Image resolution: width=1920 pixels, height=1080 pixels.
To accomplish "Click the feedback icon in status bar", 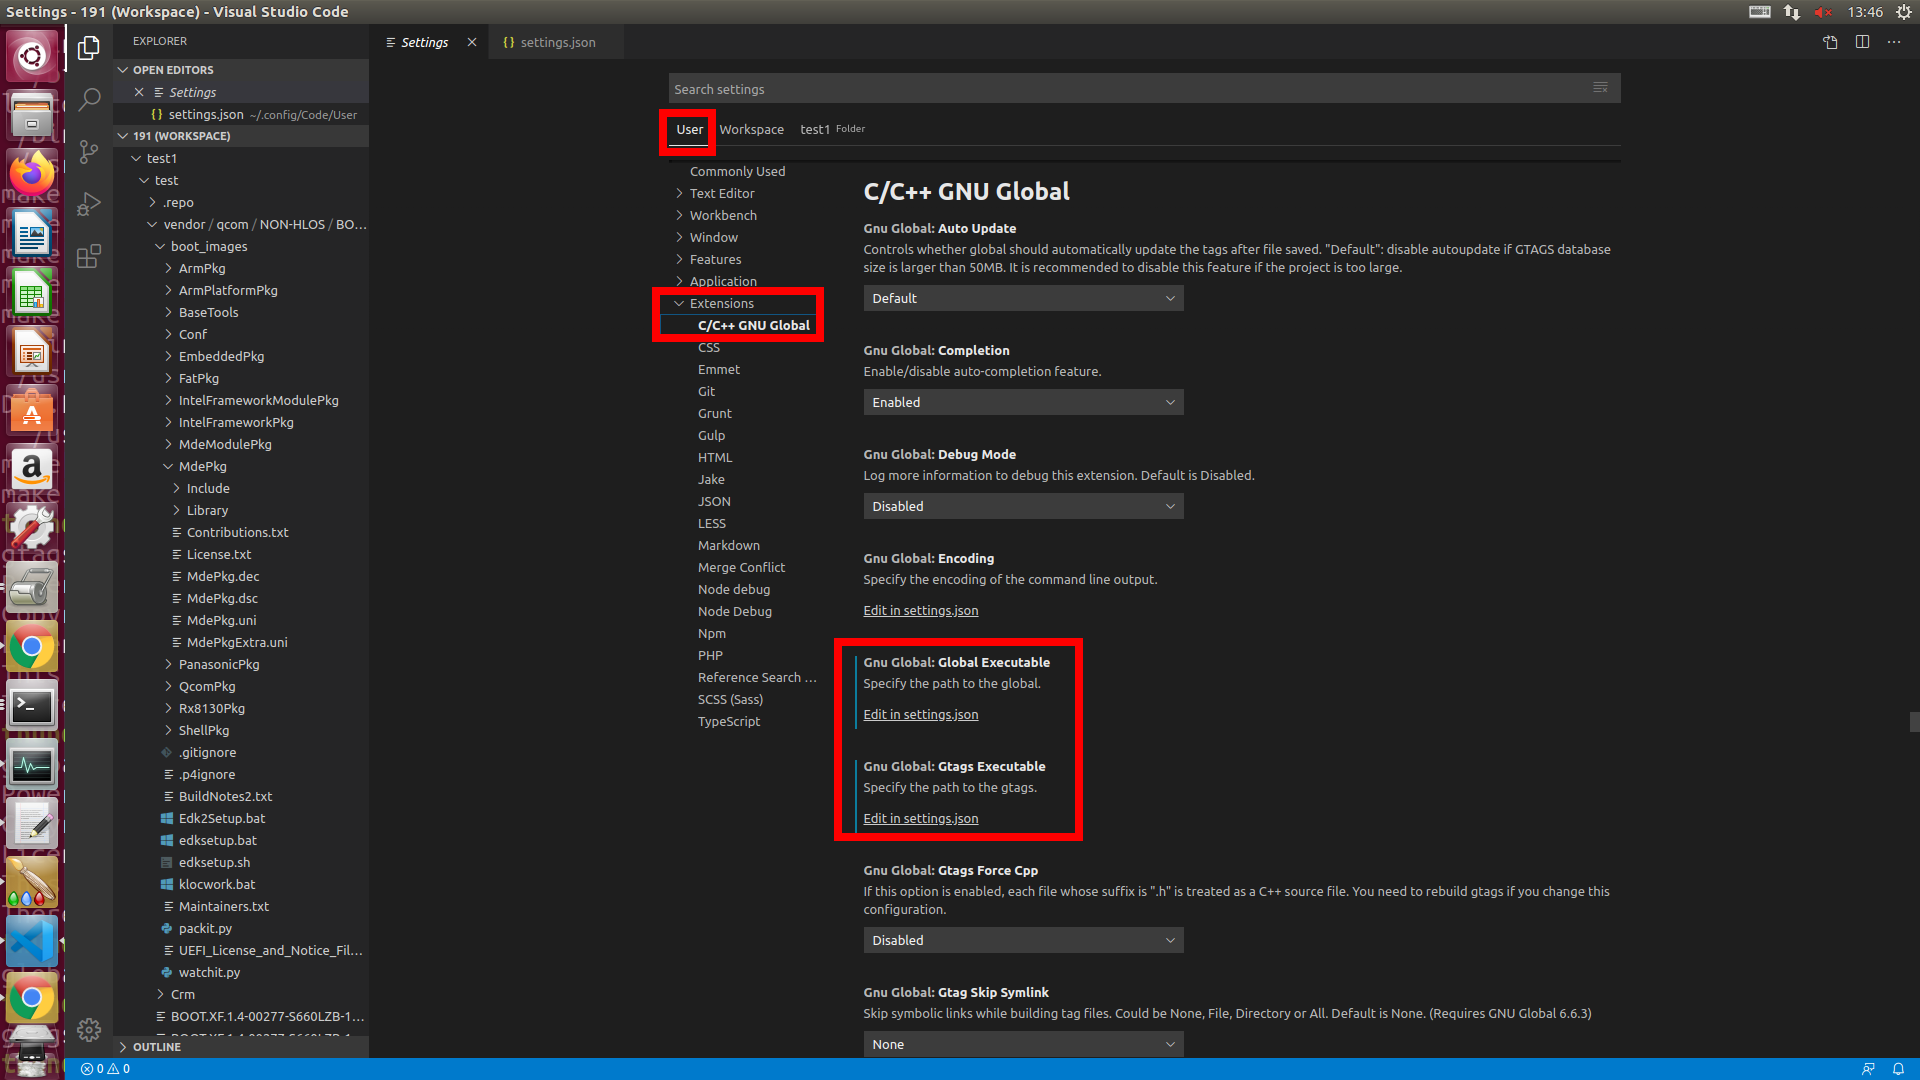I will (x=1868, y=1068).
